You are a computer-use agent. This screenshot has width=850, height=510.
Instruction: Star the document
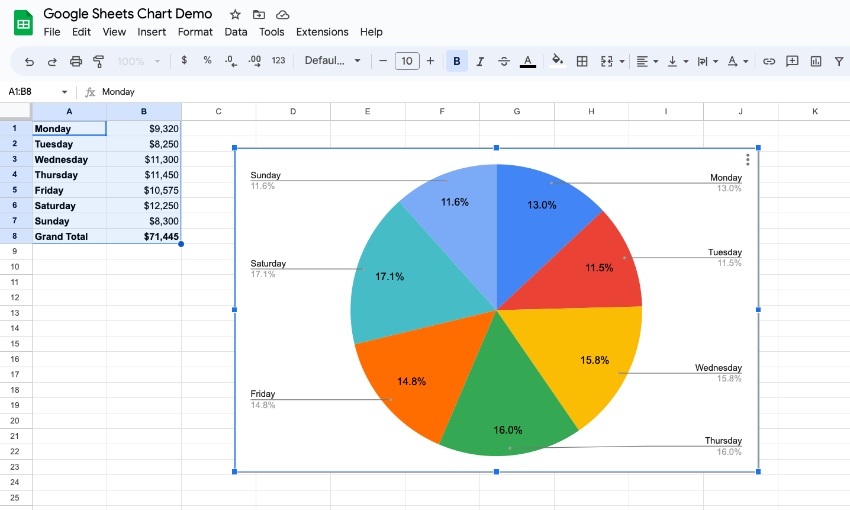235,15
